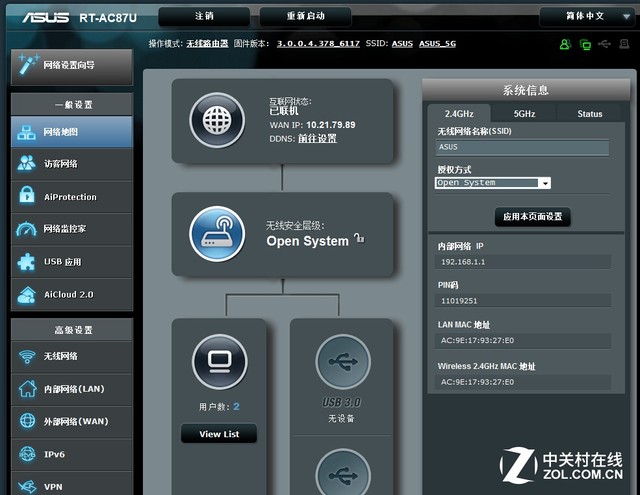
Task: Click the grey USB status icon at top
Action: 604,44
